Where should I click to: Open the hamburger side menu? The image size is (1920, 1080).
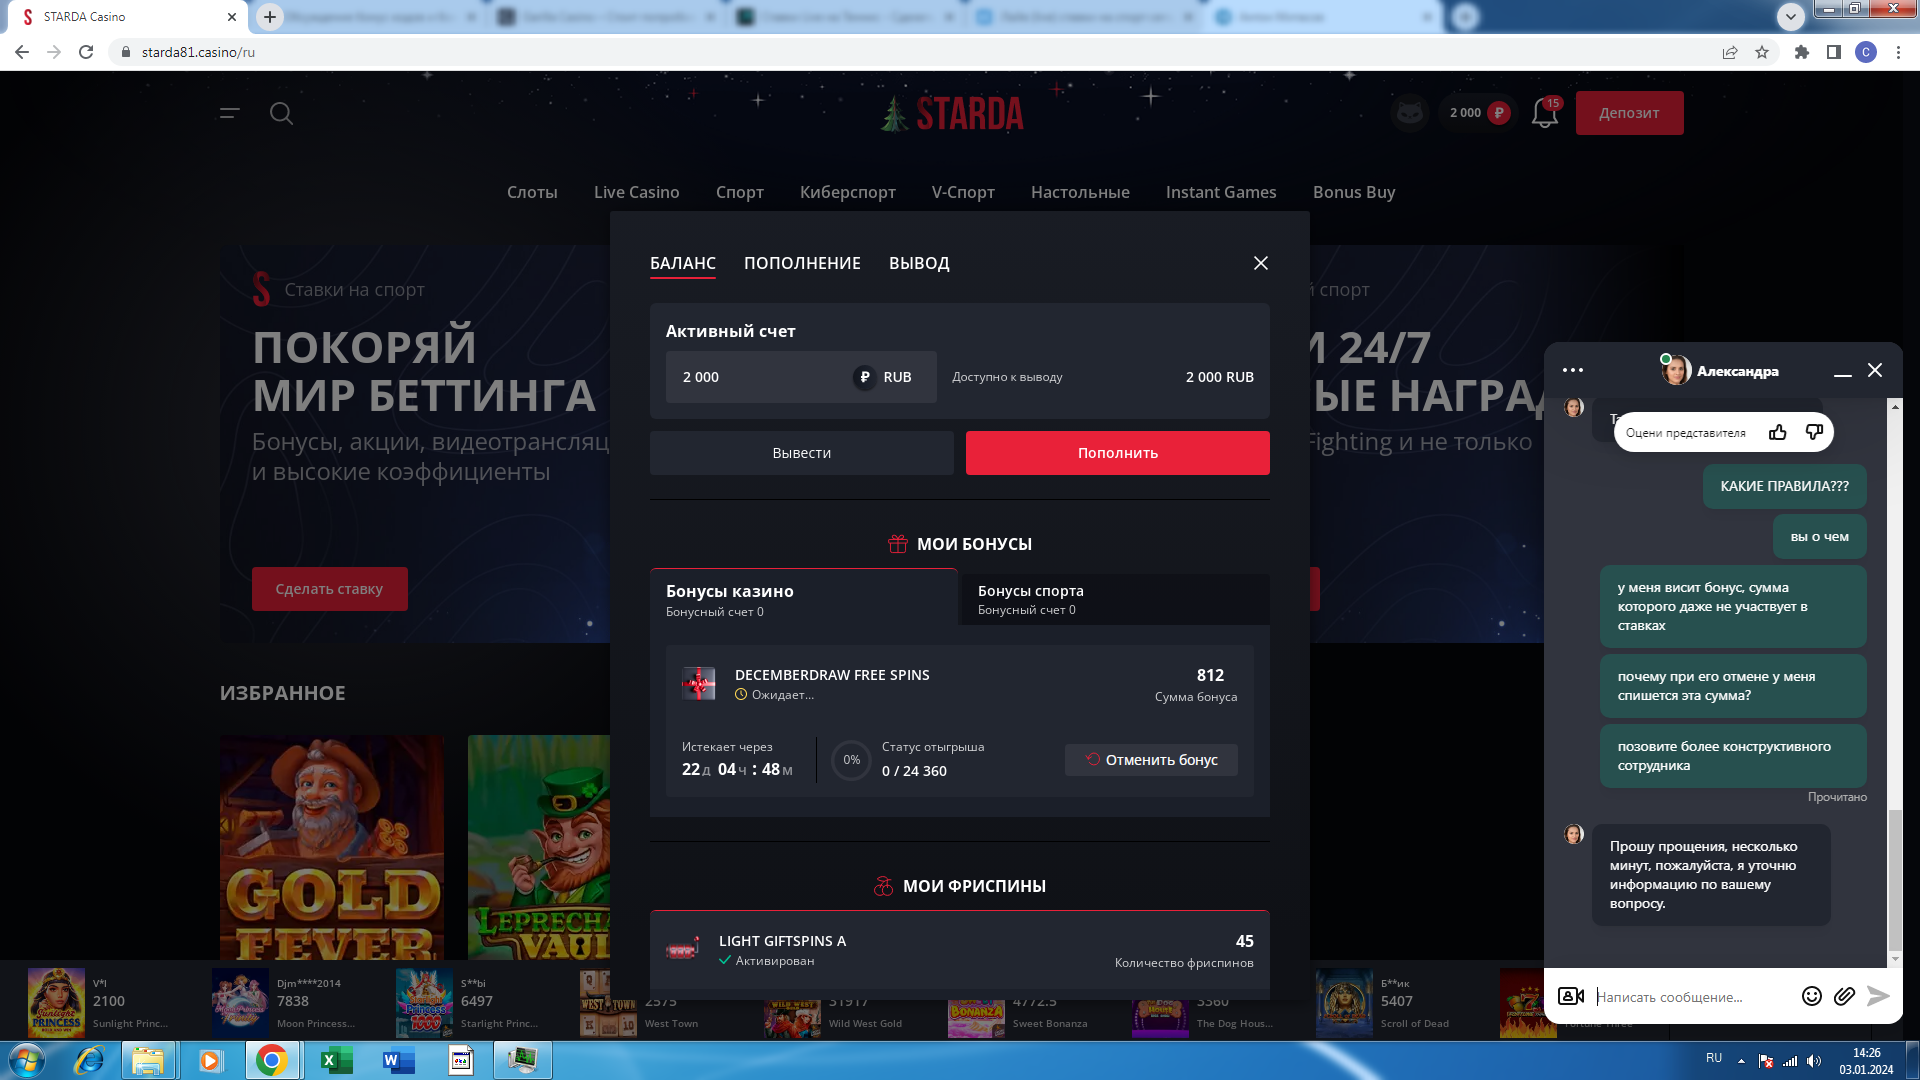[x=230, y=113]
